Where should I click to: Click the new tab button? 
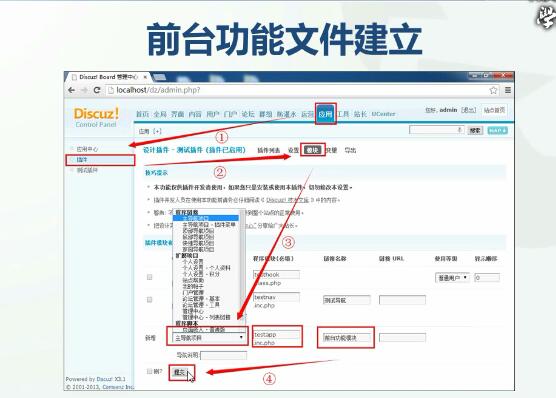[159, 77]
